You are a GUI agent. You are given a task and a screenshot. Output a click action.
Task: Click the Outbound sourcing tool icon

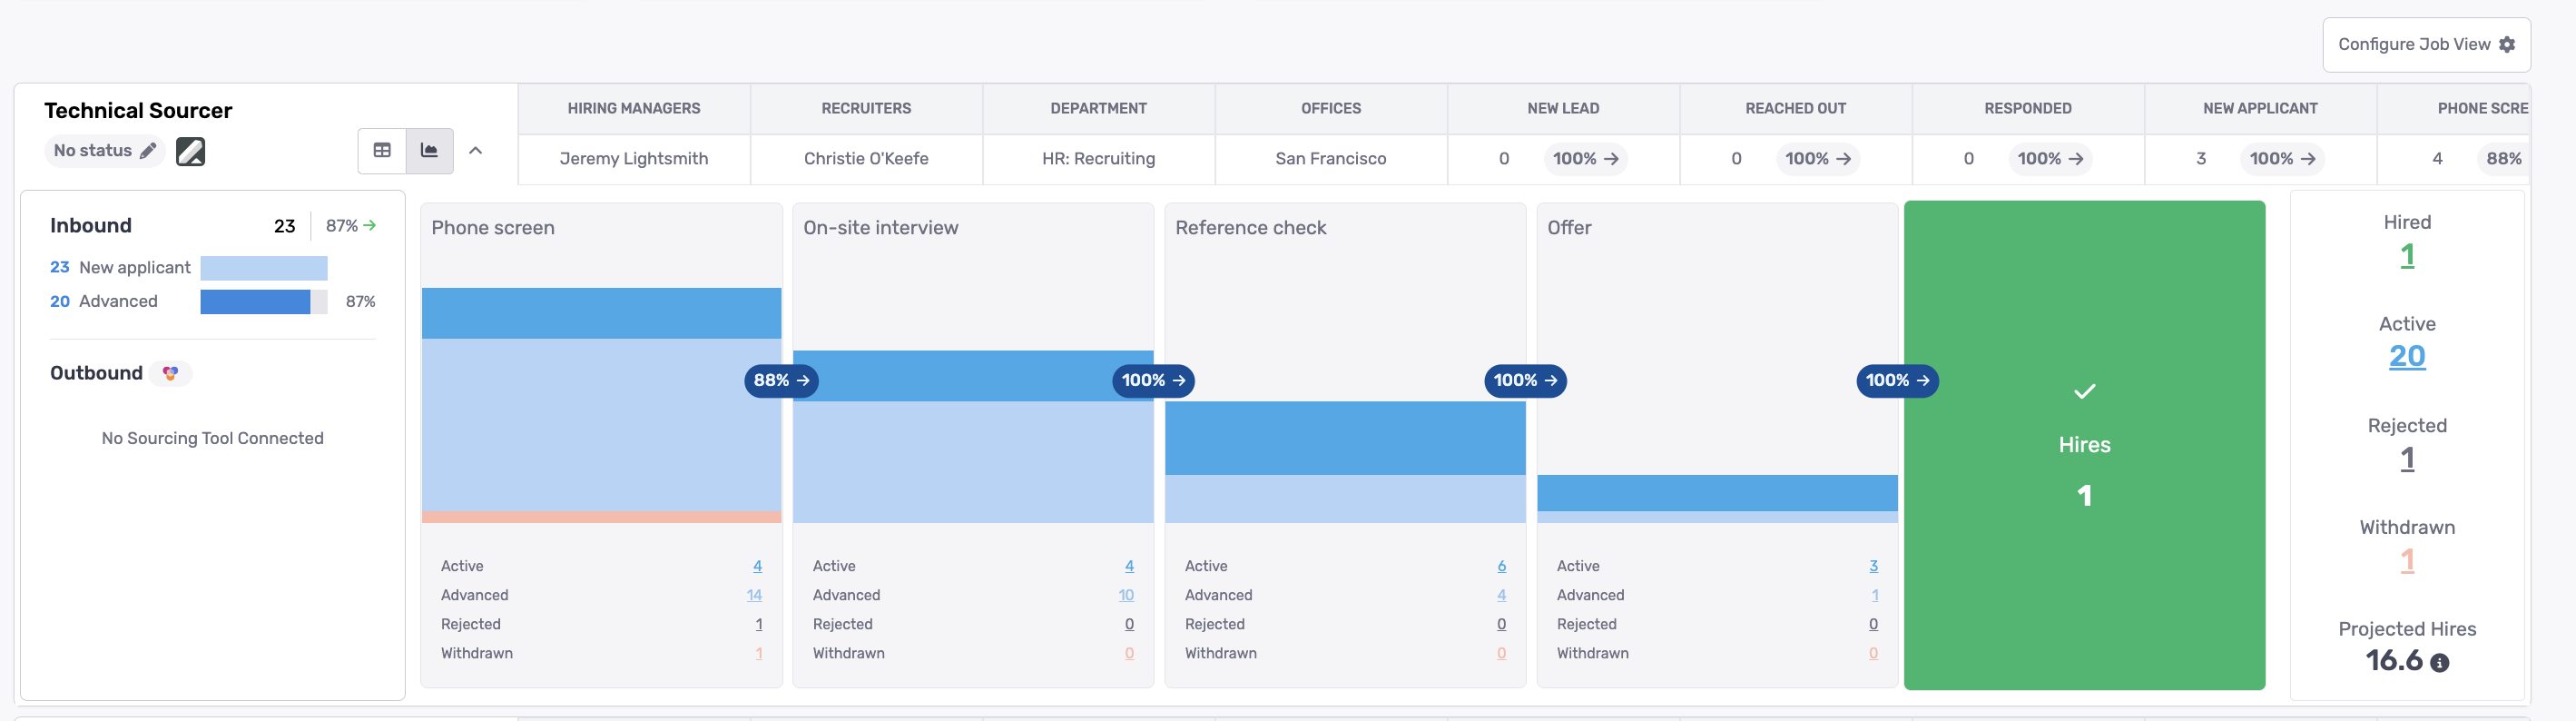click(x=171, y=373)
